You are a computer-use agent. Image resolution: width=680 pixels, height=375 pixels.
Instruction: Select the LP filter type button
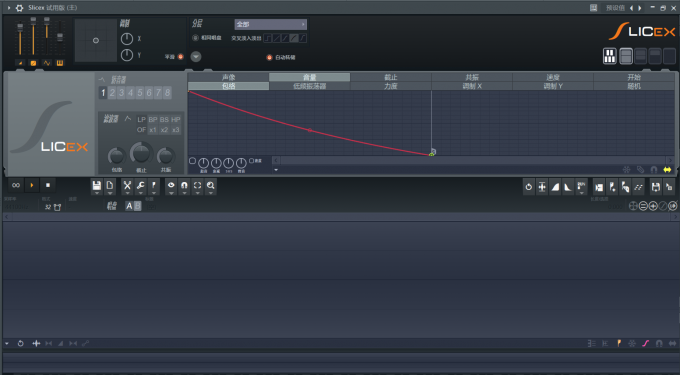(141, 120)
